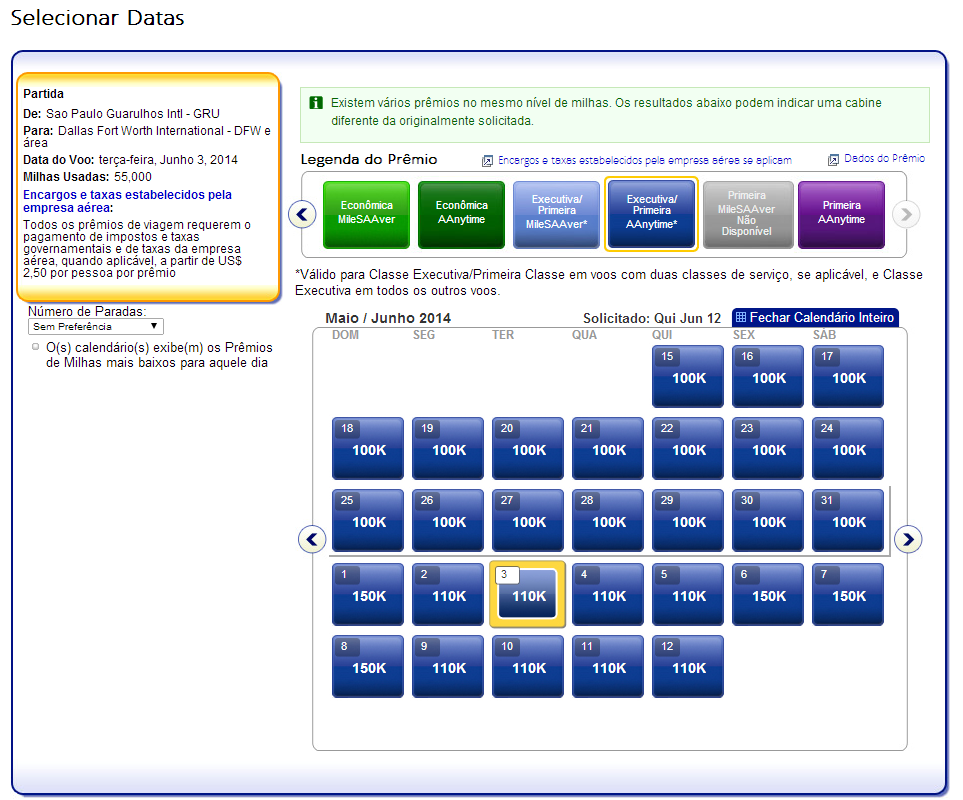
Task: Select June 12 date with 110K
Action: pyautogui.click(x=688, y=666)
